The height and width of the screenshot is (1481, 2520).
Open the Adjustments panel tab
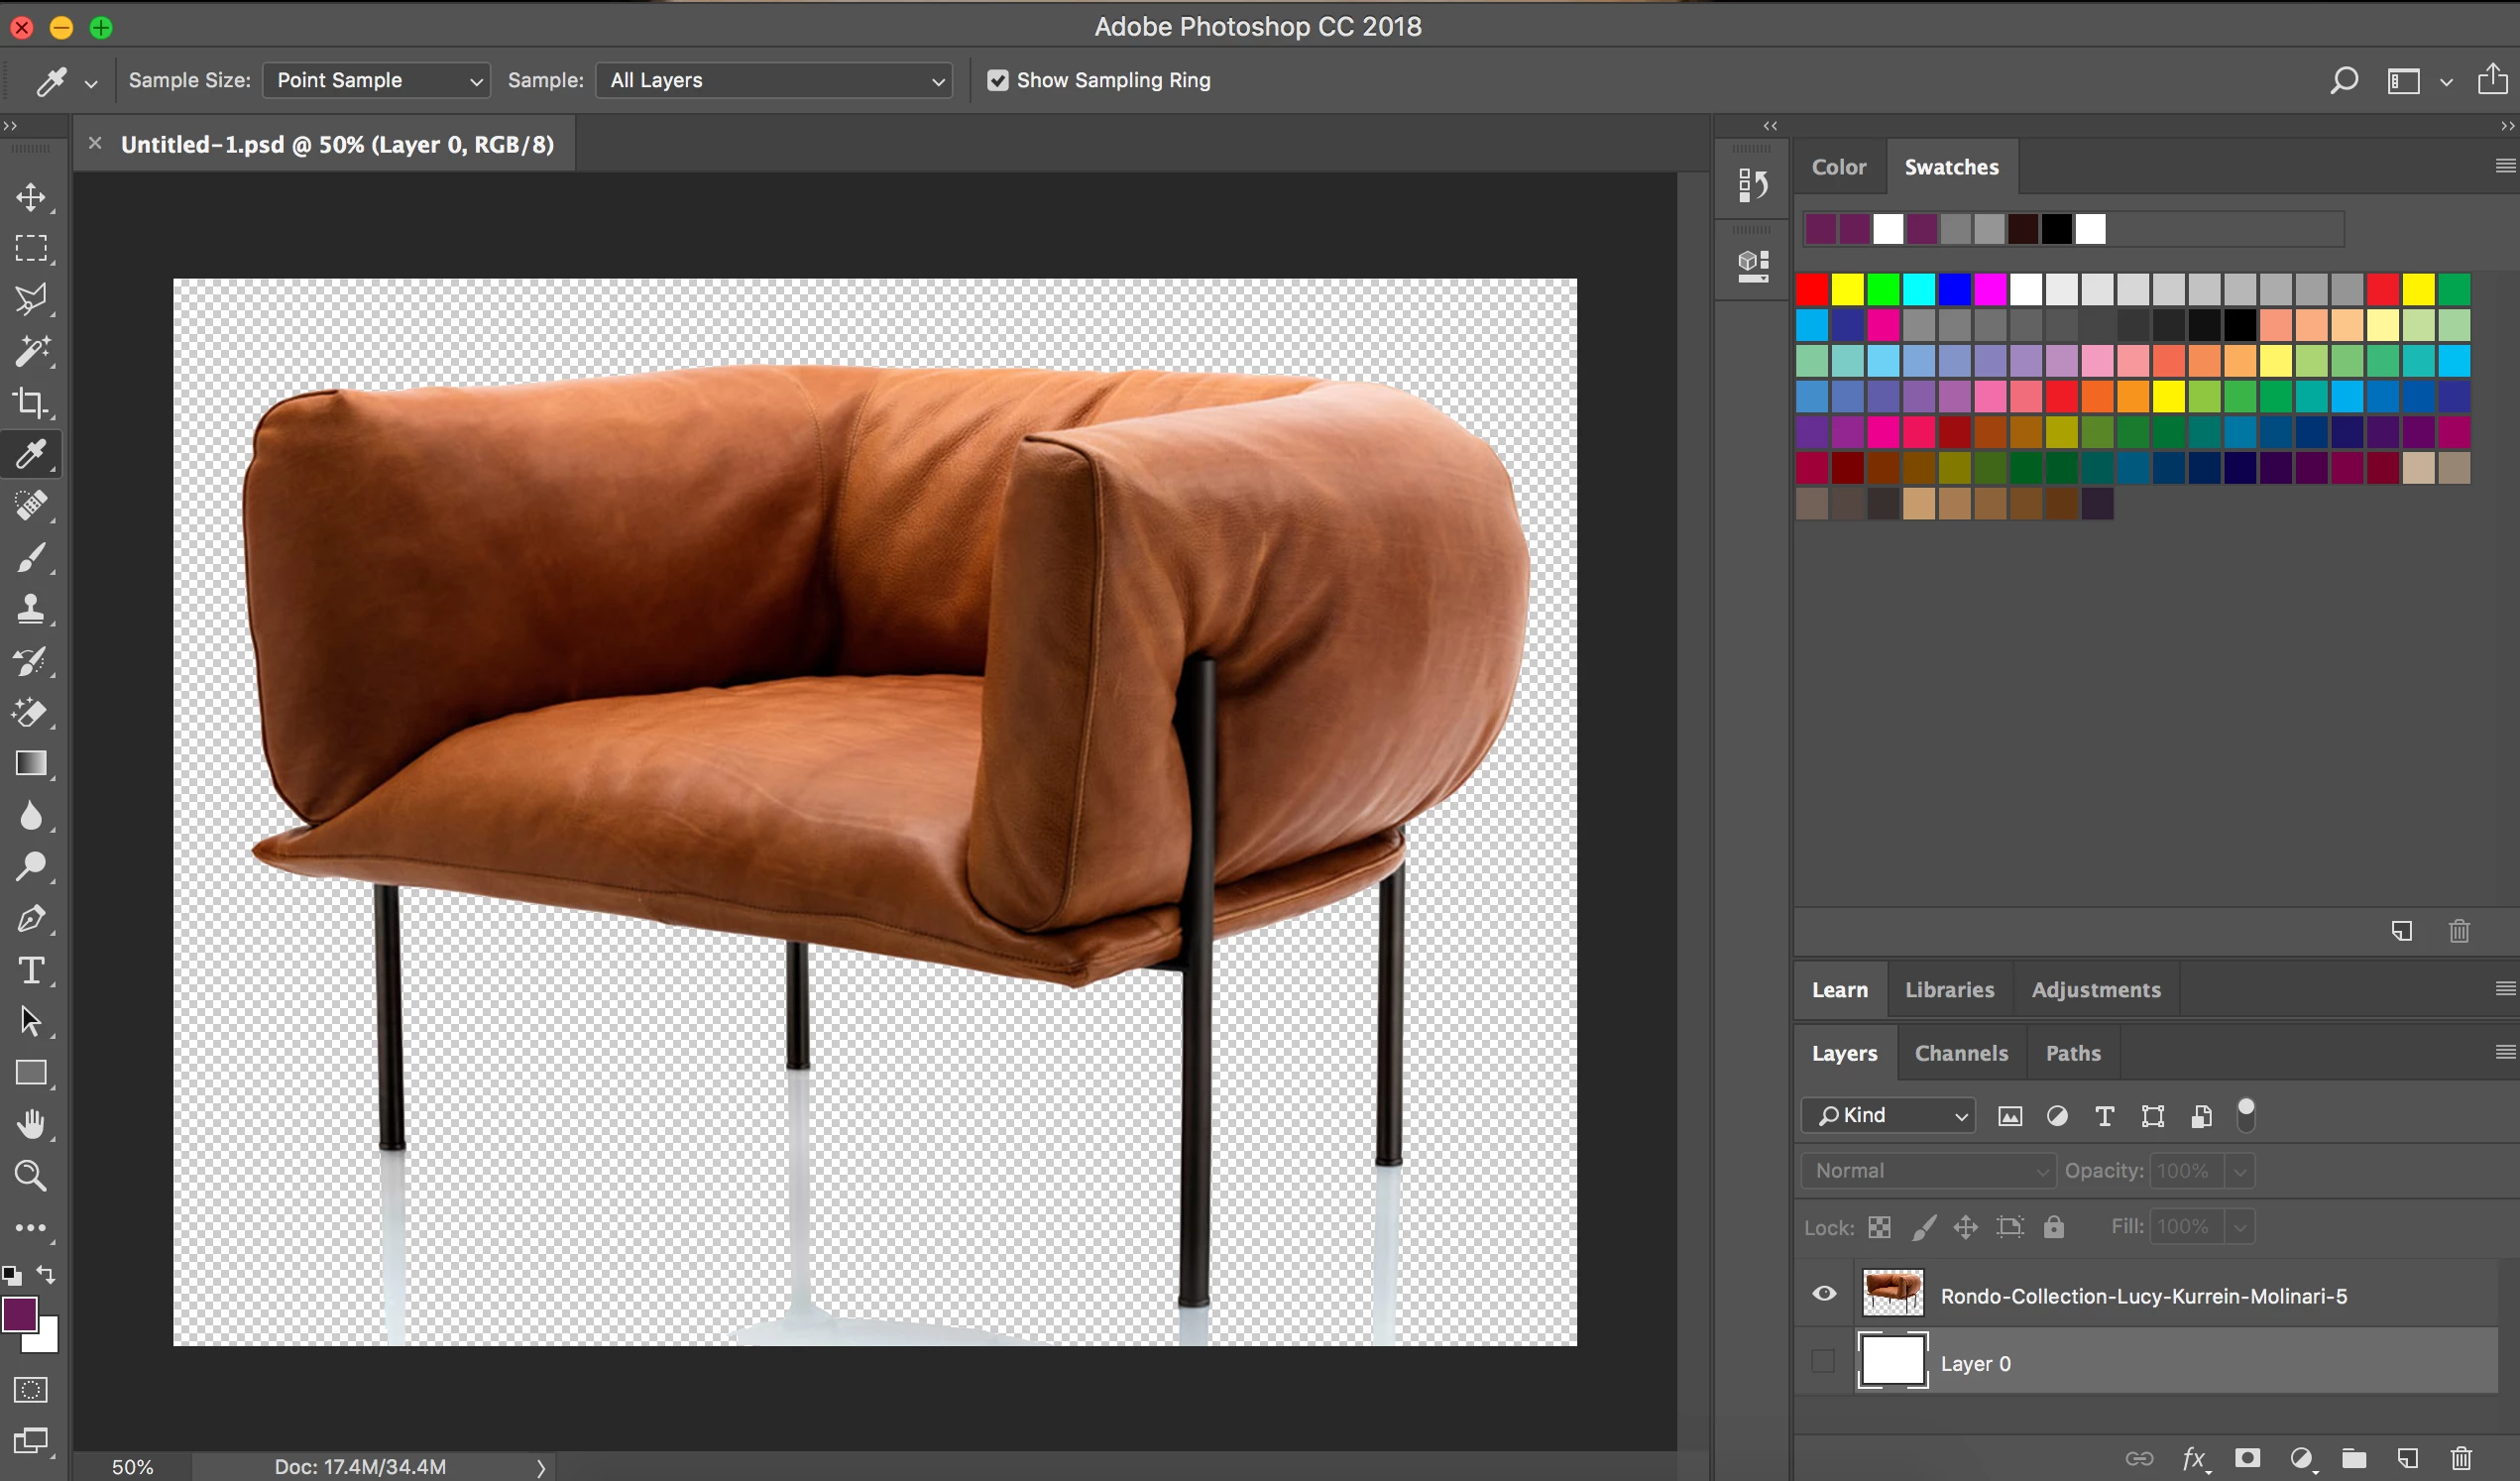tap(2095, 989)
